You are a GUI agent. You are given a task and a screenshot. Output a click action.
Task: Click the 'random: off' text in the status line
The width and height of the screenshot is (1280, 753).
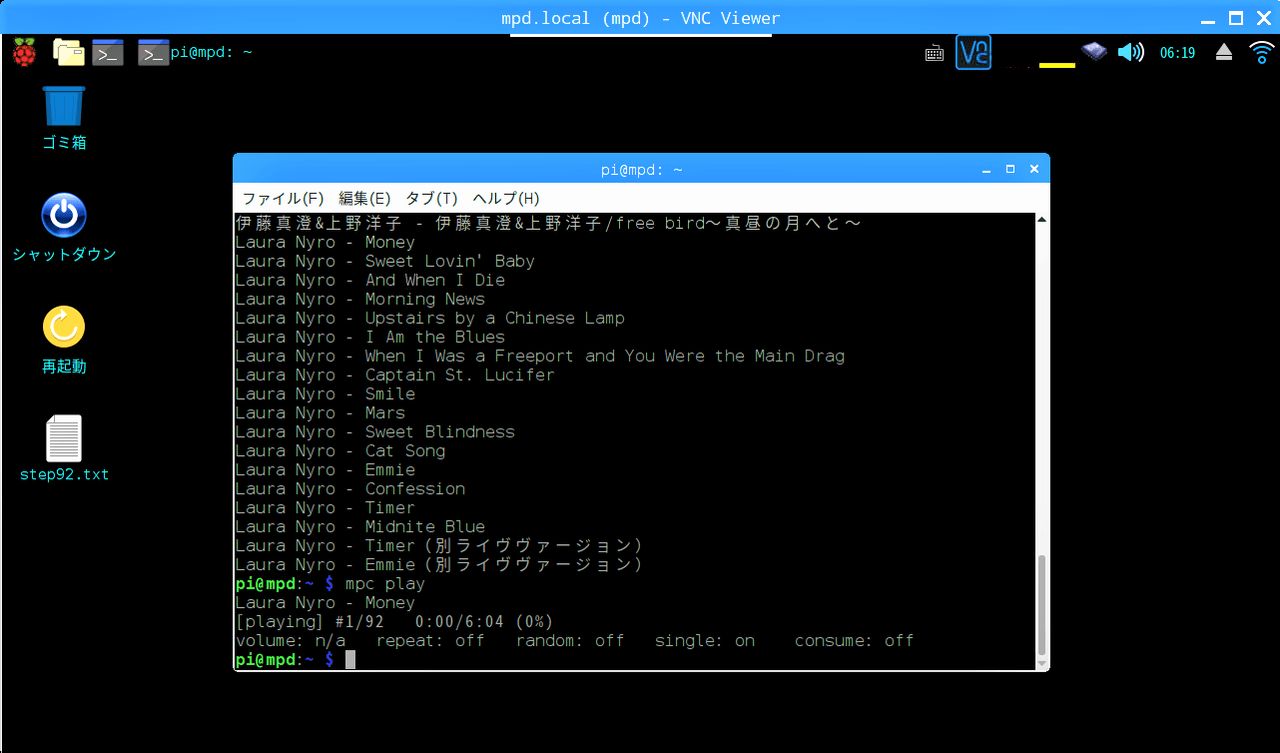click(570, 641)
